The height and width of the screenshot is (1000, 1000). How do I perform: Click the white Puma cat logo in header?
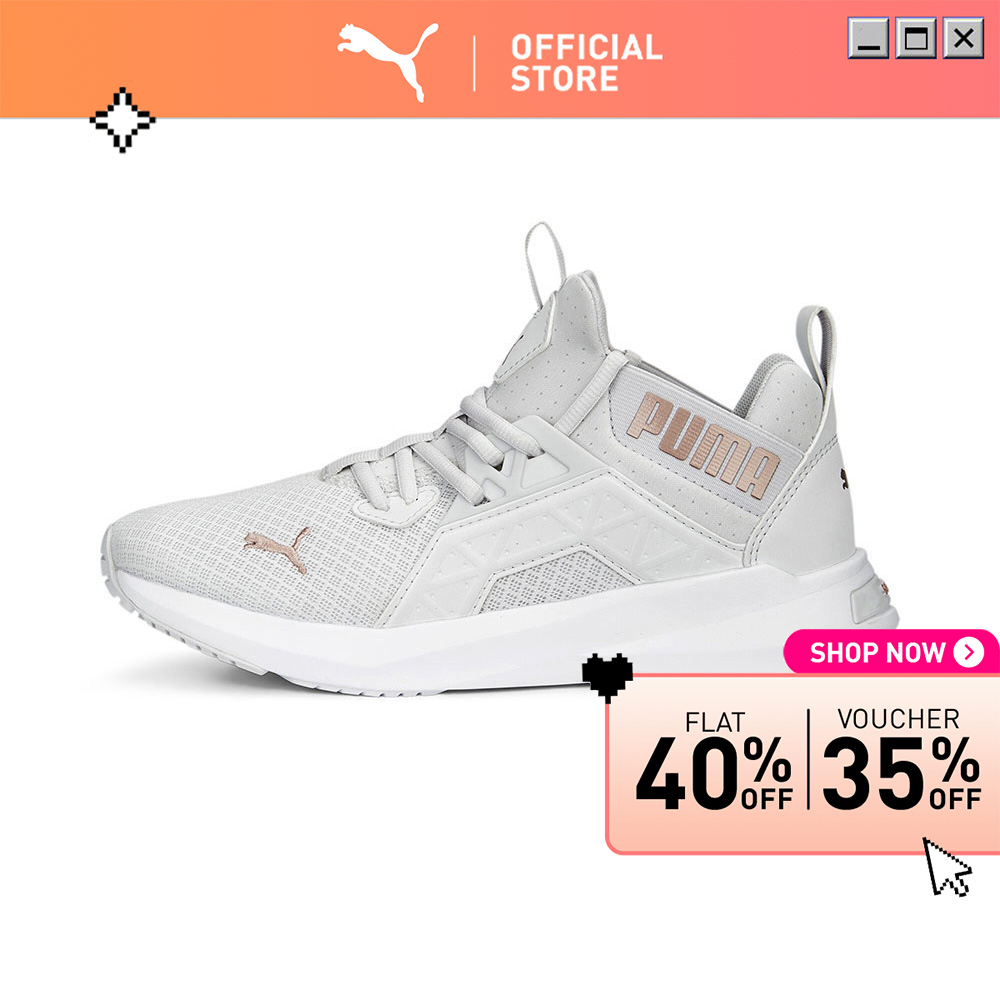(388, 62)
